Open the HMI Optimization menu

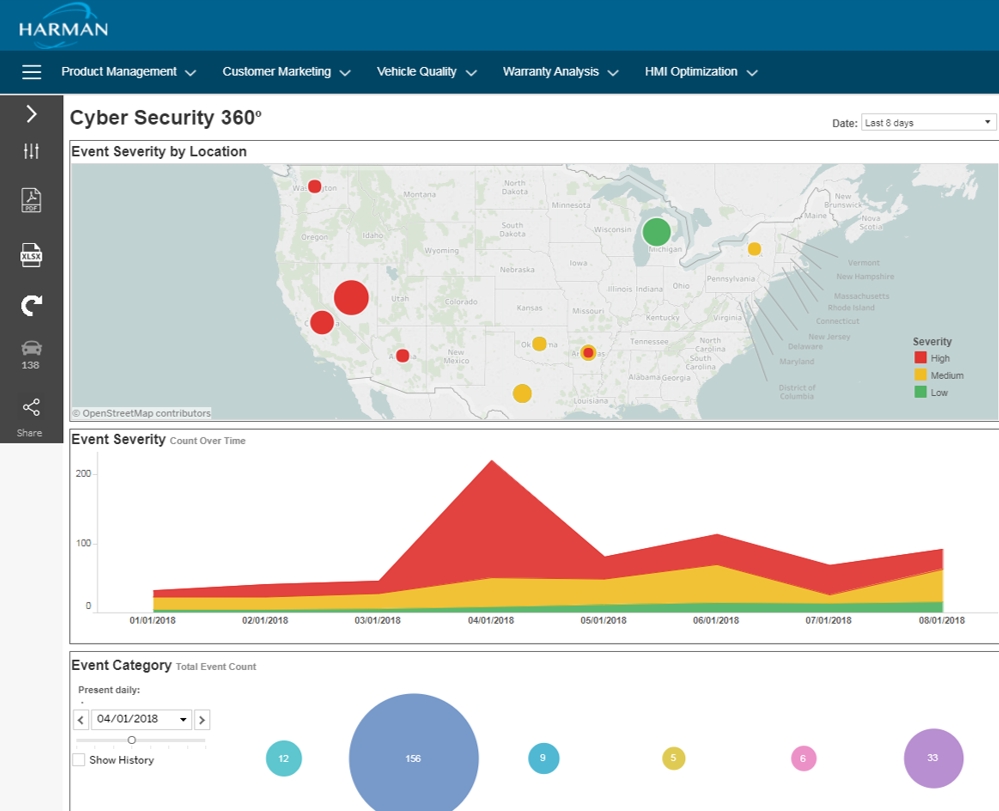point(691,71)
